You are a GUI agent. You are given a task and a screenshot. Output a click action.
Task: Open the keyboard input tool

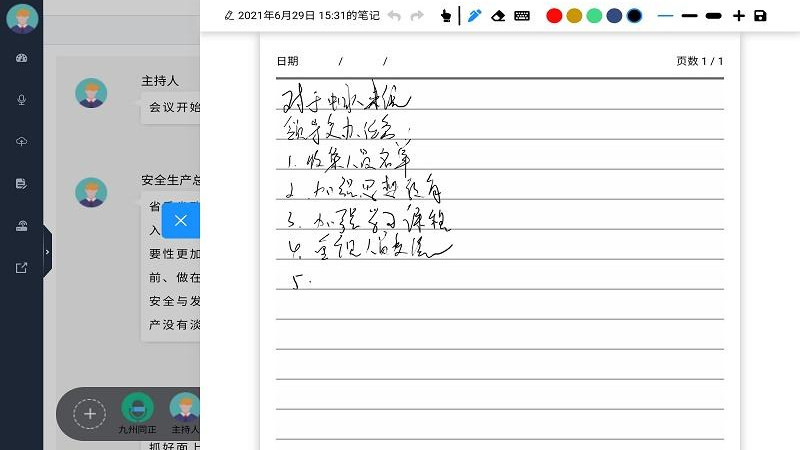522,16
